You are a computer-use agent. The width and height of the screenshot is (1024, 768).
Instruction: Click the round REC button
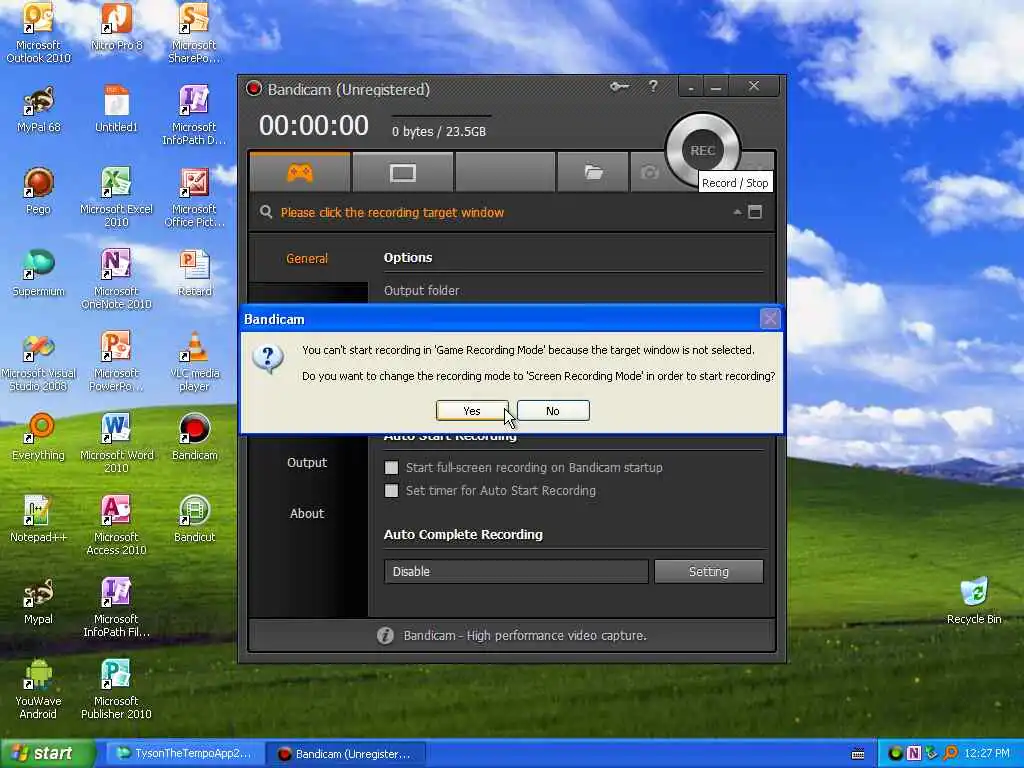pyautogui.click(x=703, y=150)
